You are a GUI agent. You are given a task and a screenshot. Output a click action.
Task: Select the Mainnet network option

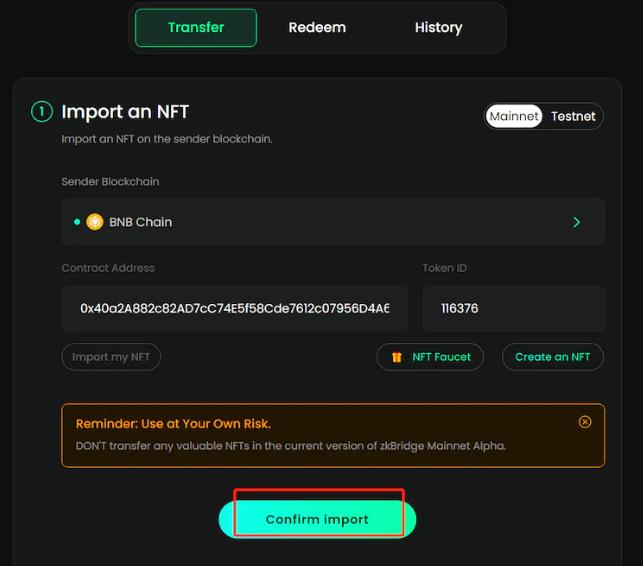pos(514,116)
